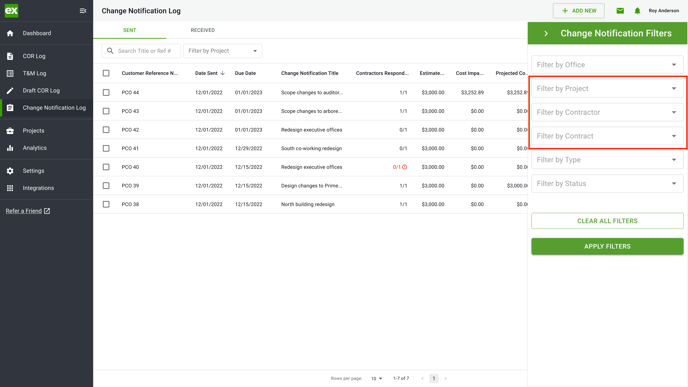Collapse the filters panel chevron
Screen dimensions: 688x387
click(546, 33)
